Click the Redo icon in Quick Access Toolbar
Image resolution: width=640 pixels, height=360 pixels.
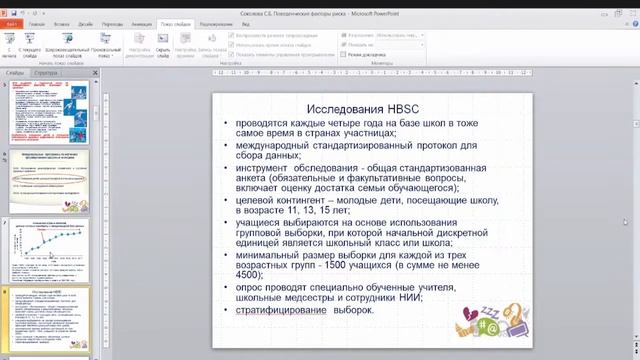[35, 13]
